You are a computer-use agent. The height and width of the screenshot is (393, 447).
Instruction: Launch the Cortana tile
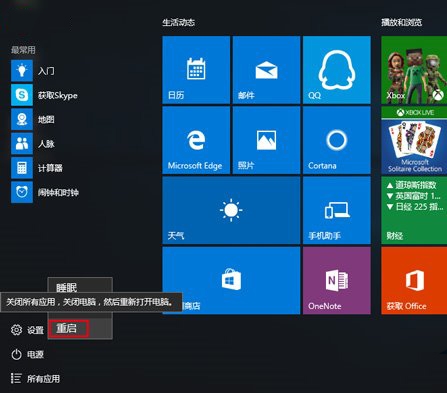point(337,140)
